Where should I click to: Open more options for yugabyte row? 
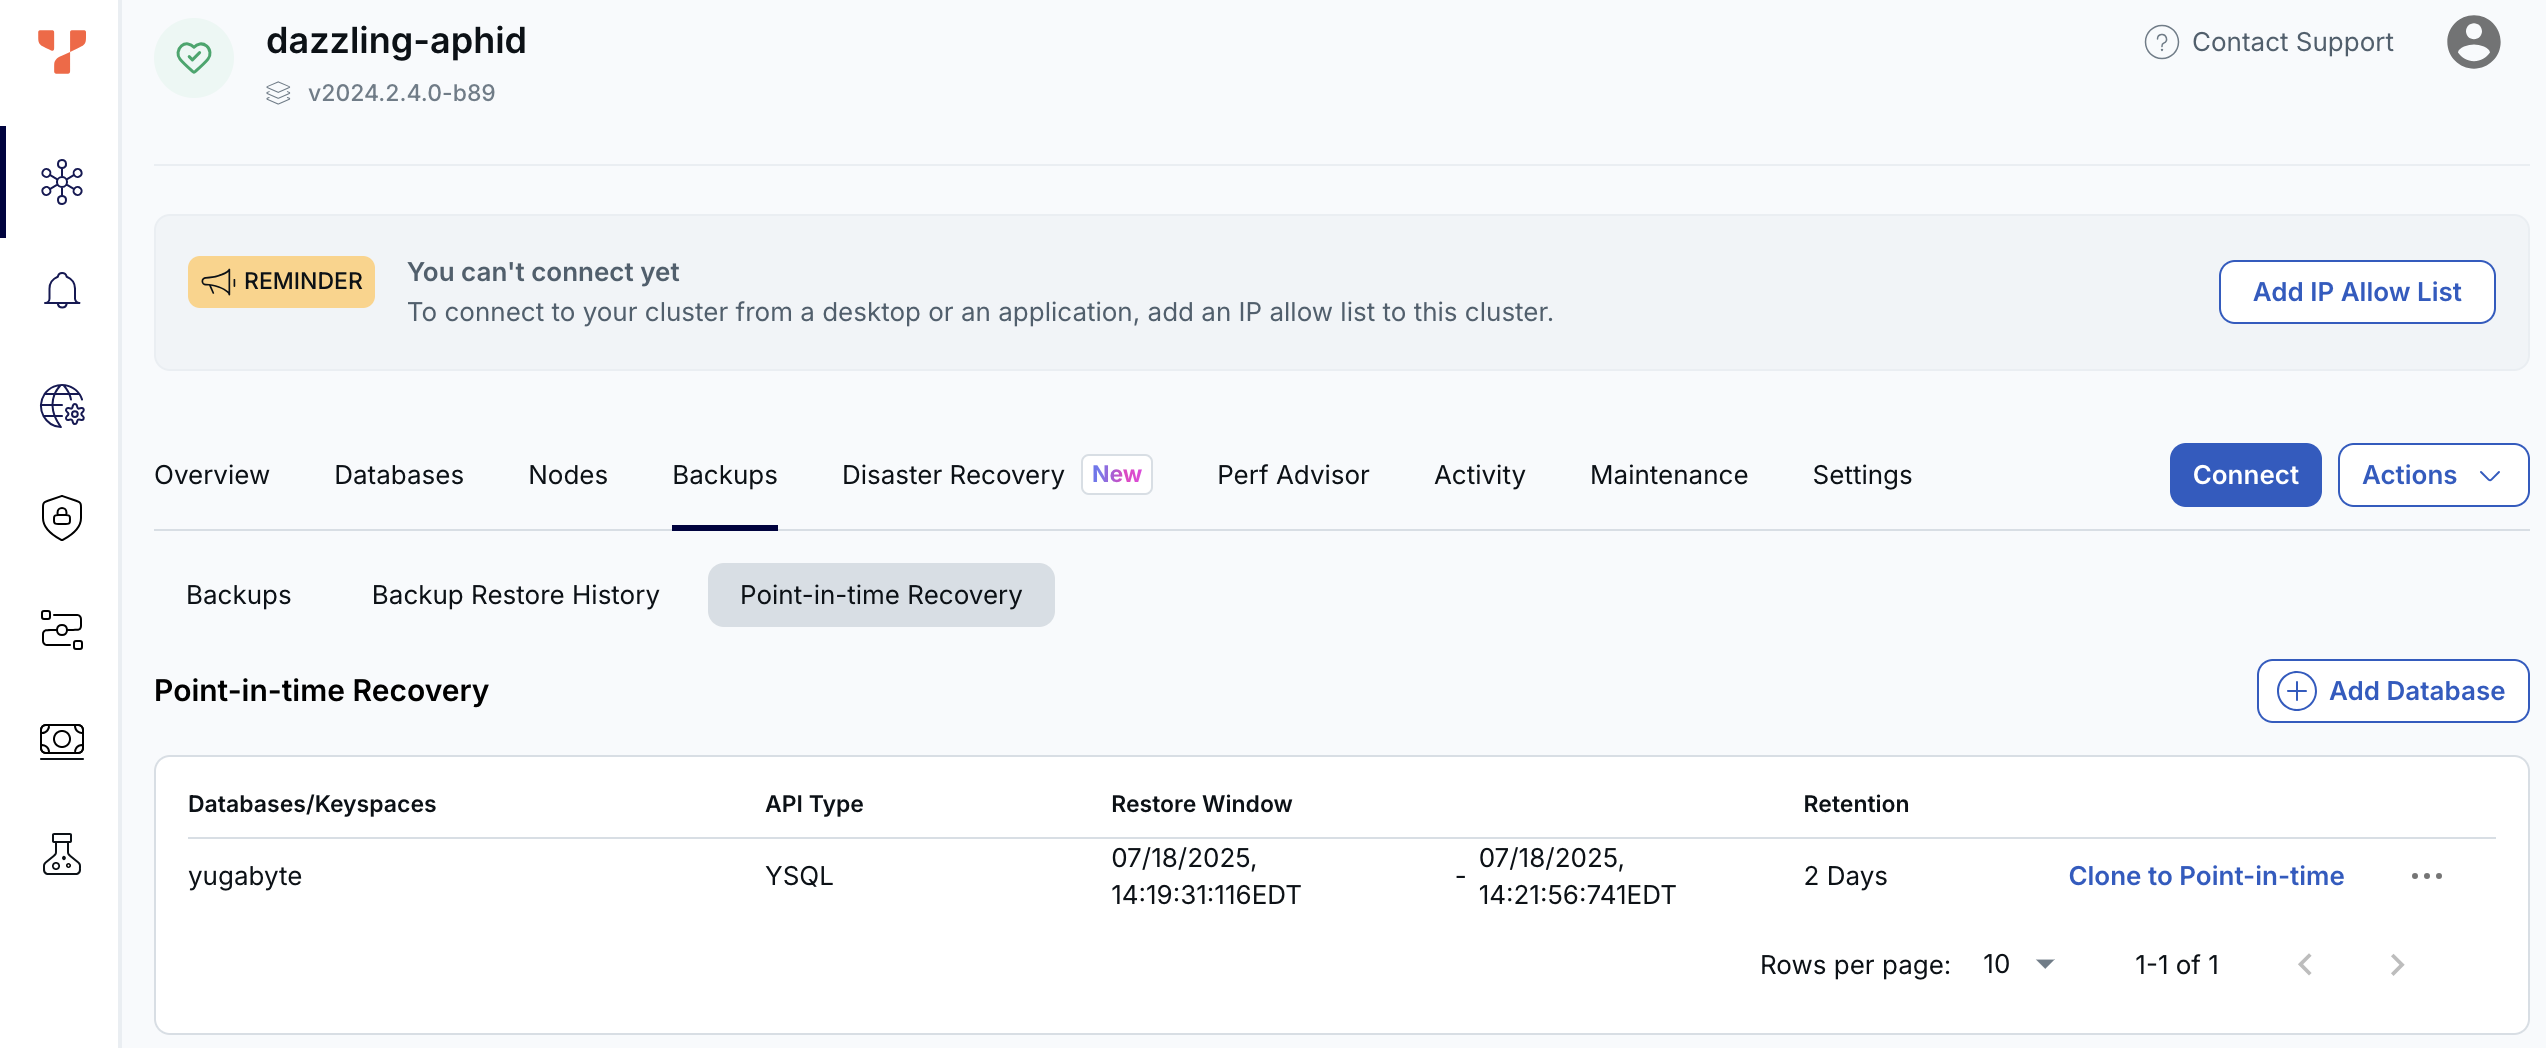point(2426,876)
